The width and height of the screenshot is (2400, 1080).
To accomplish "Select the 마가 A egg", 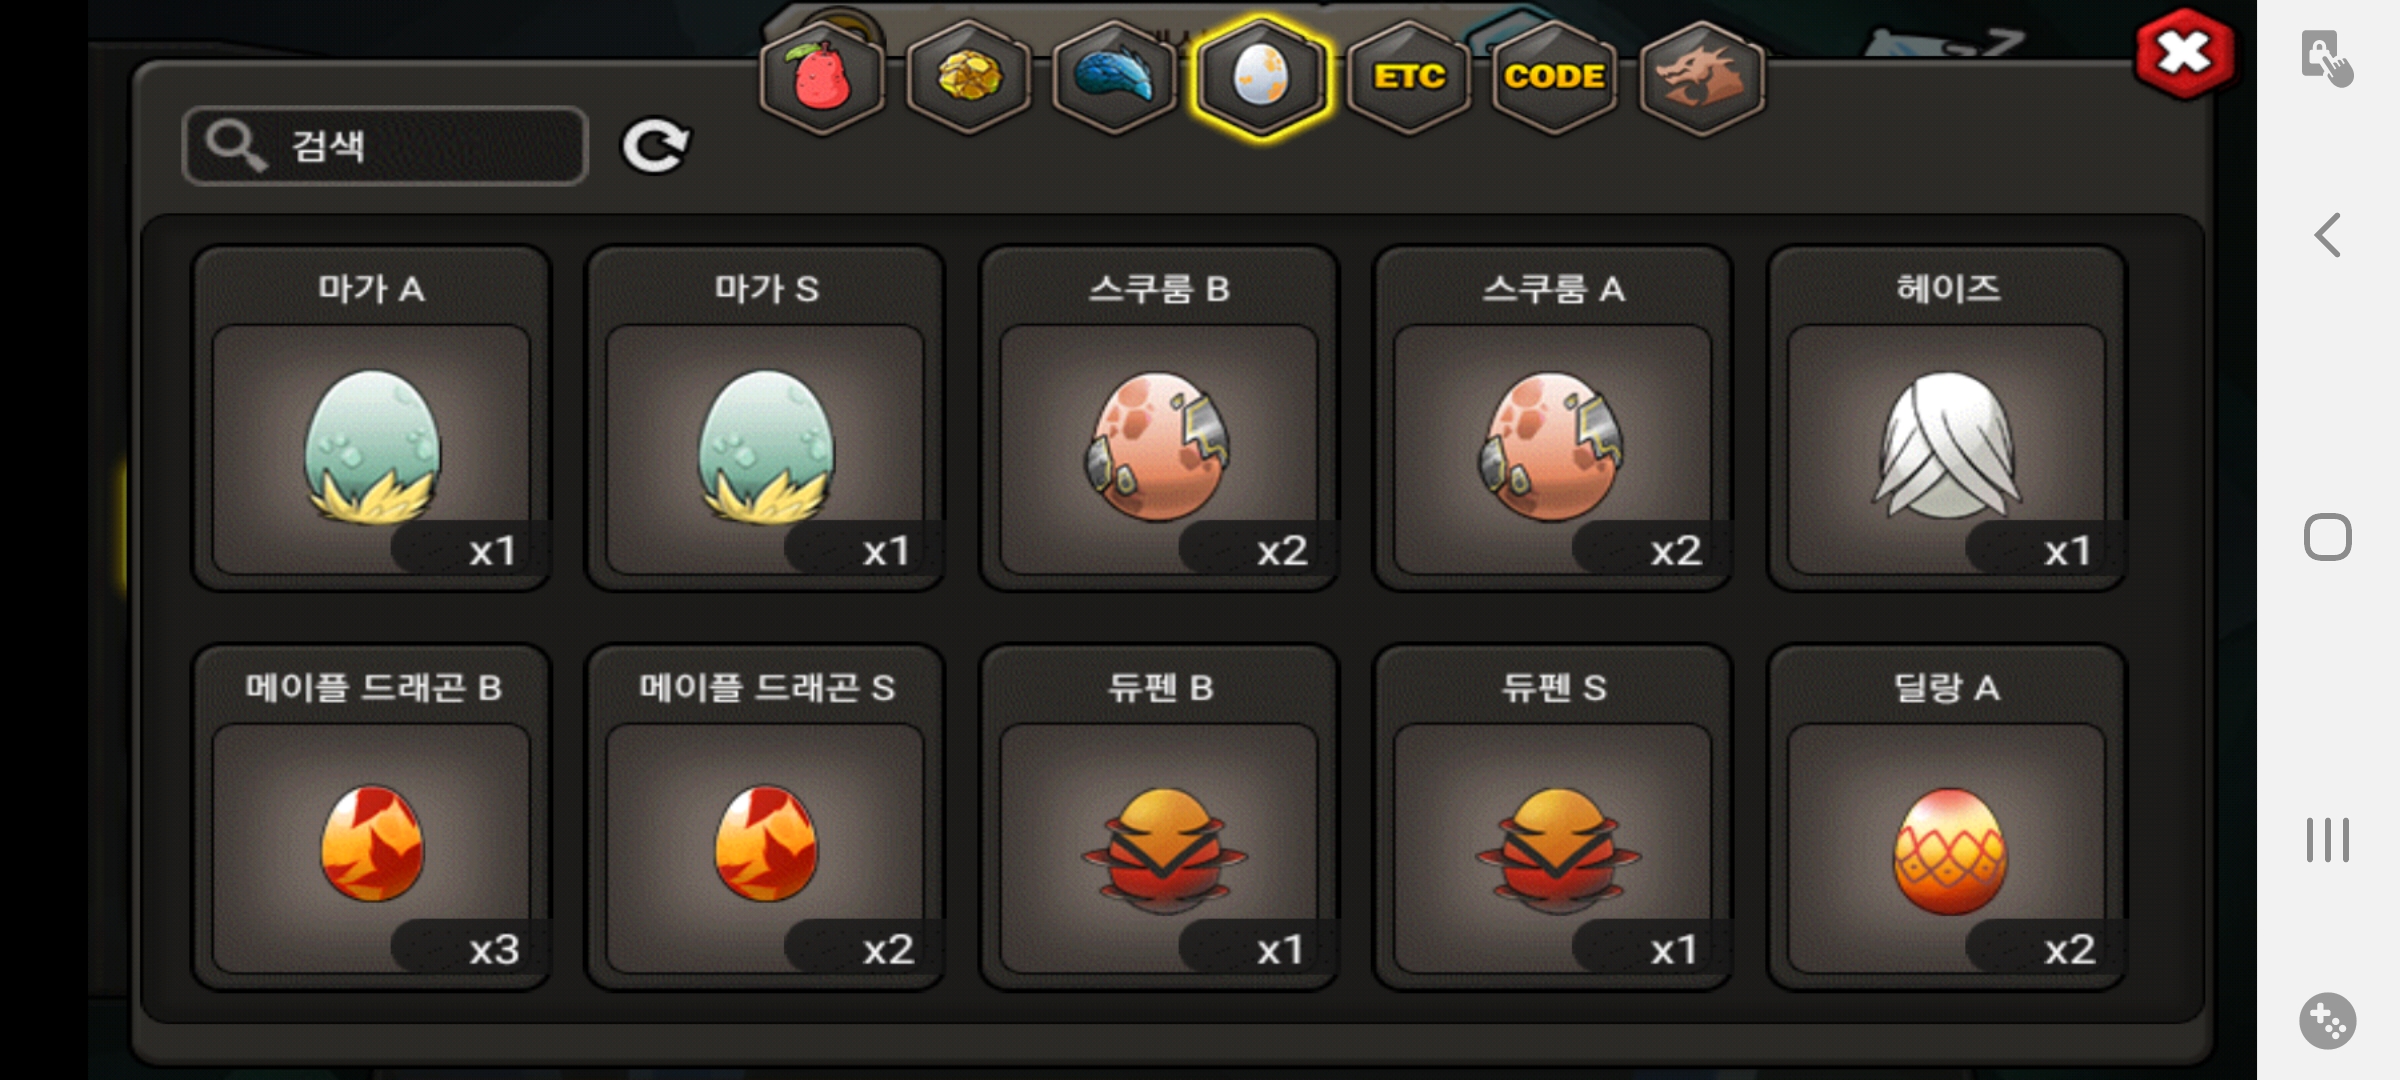I will [x=372, y=418].
